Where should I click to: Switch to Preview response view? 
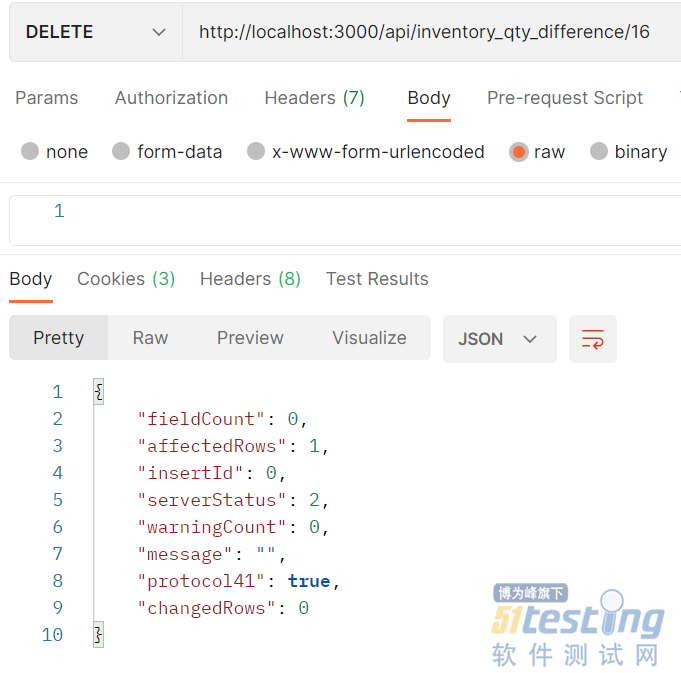point(250,338)
